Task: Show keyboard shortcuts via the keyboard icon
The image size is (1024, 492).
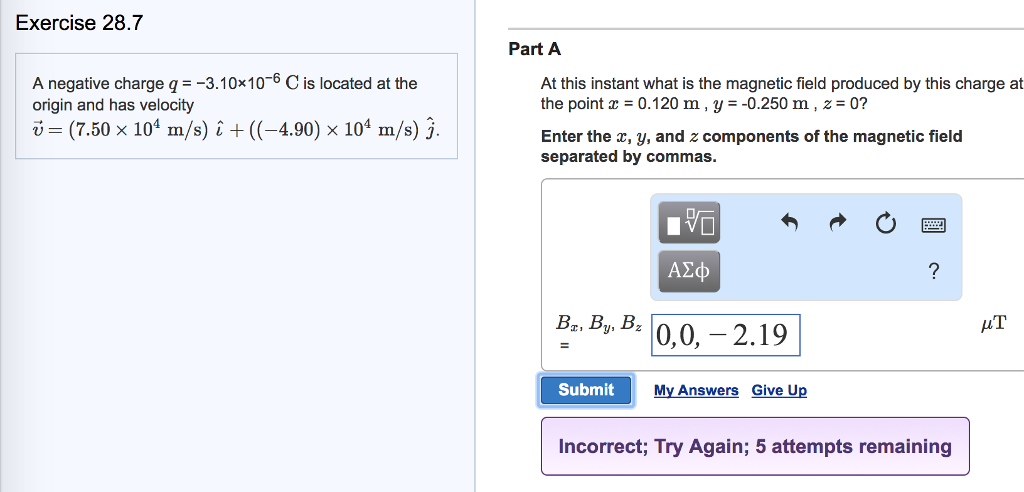Action: (933, 225)
